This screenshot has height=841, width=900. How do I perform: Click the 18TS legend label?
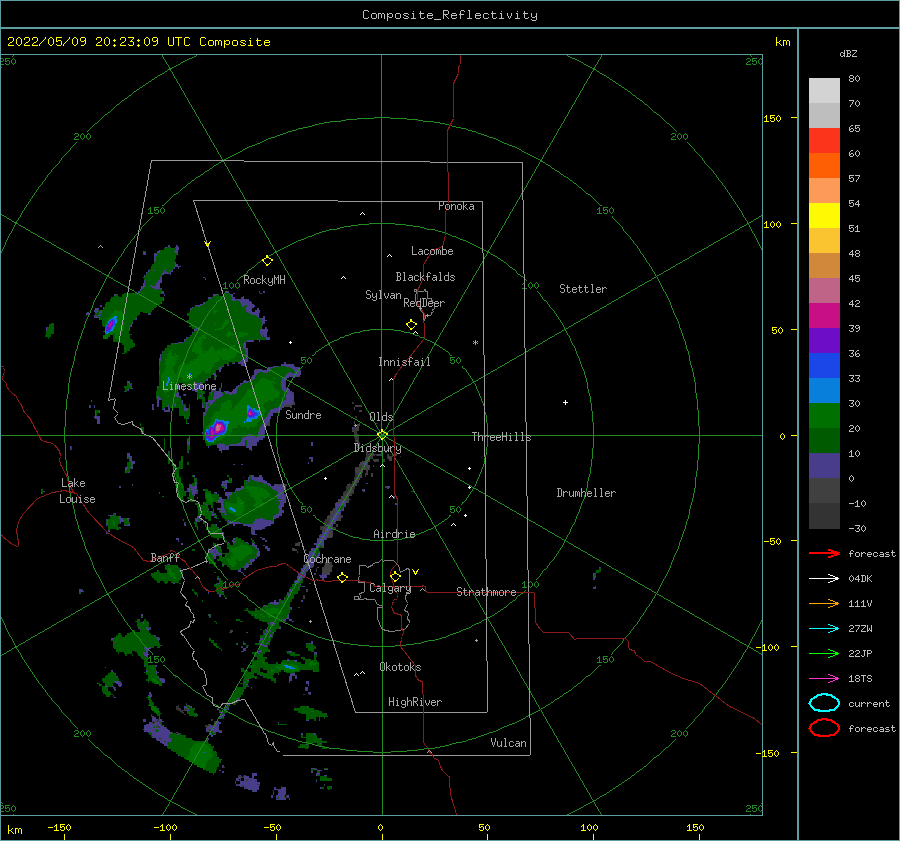pos(860,679)
